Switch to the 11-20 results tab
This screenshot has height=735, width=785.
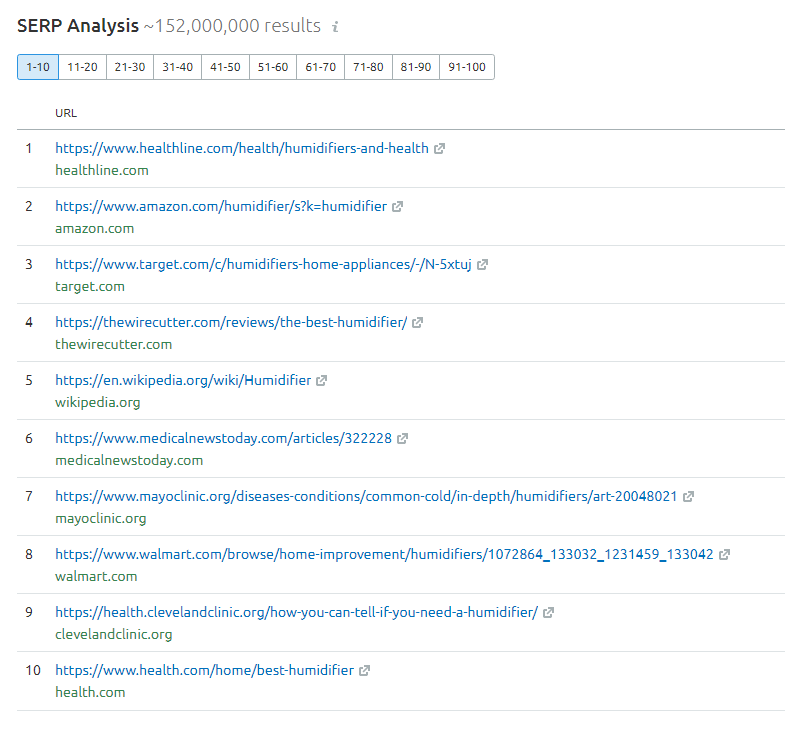(x=83, y=67)
